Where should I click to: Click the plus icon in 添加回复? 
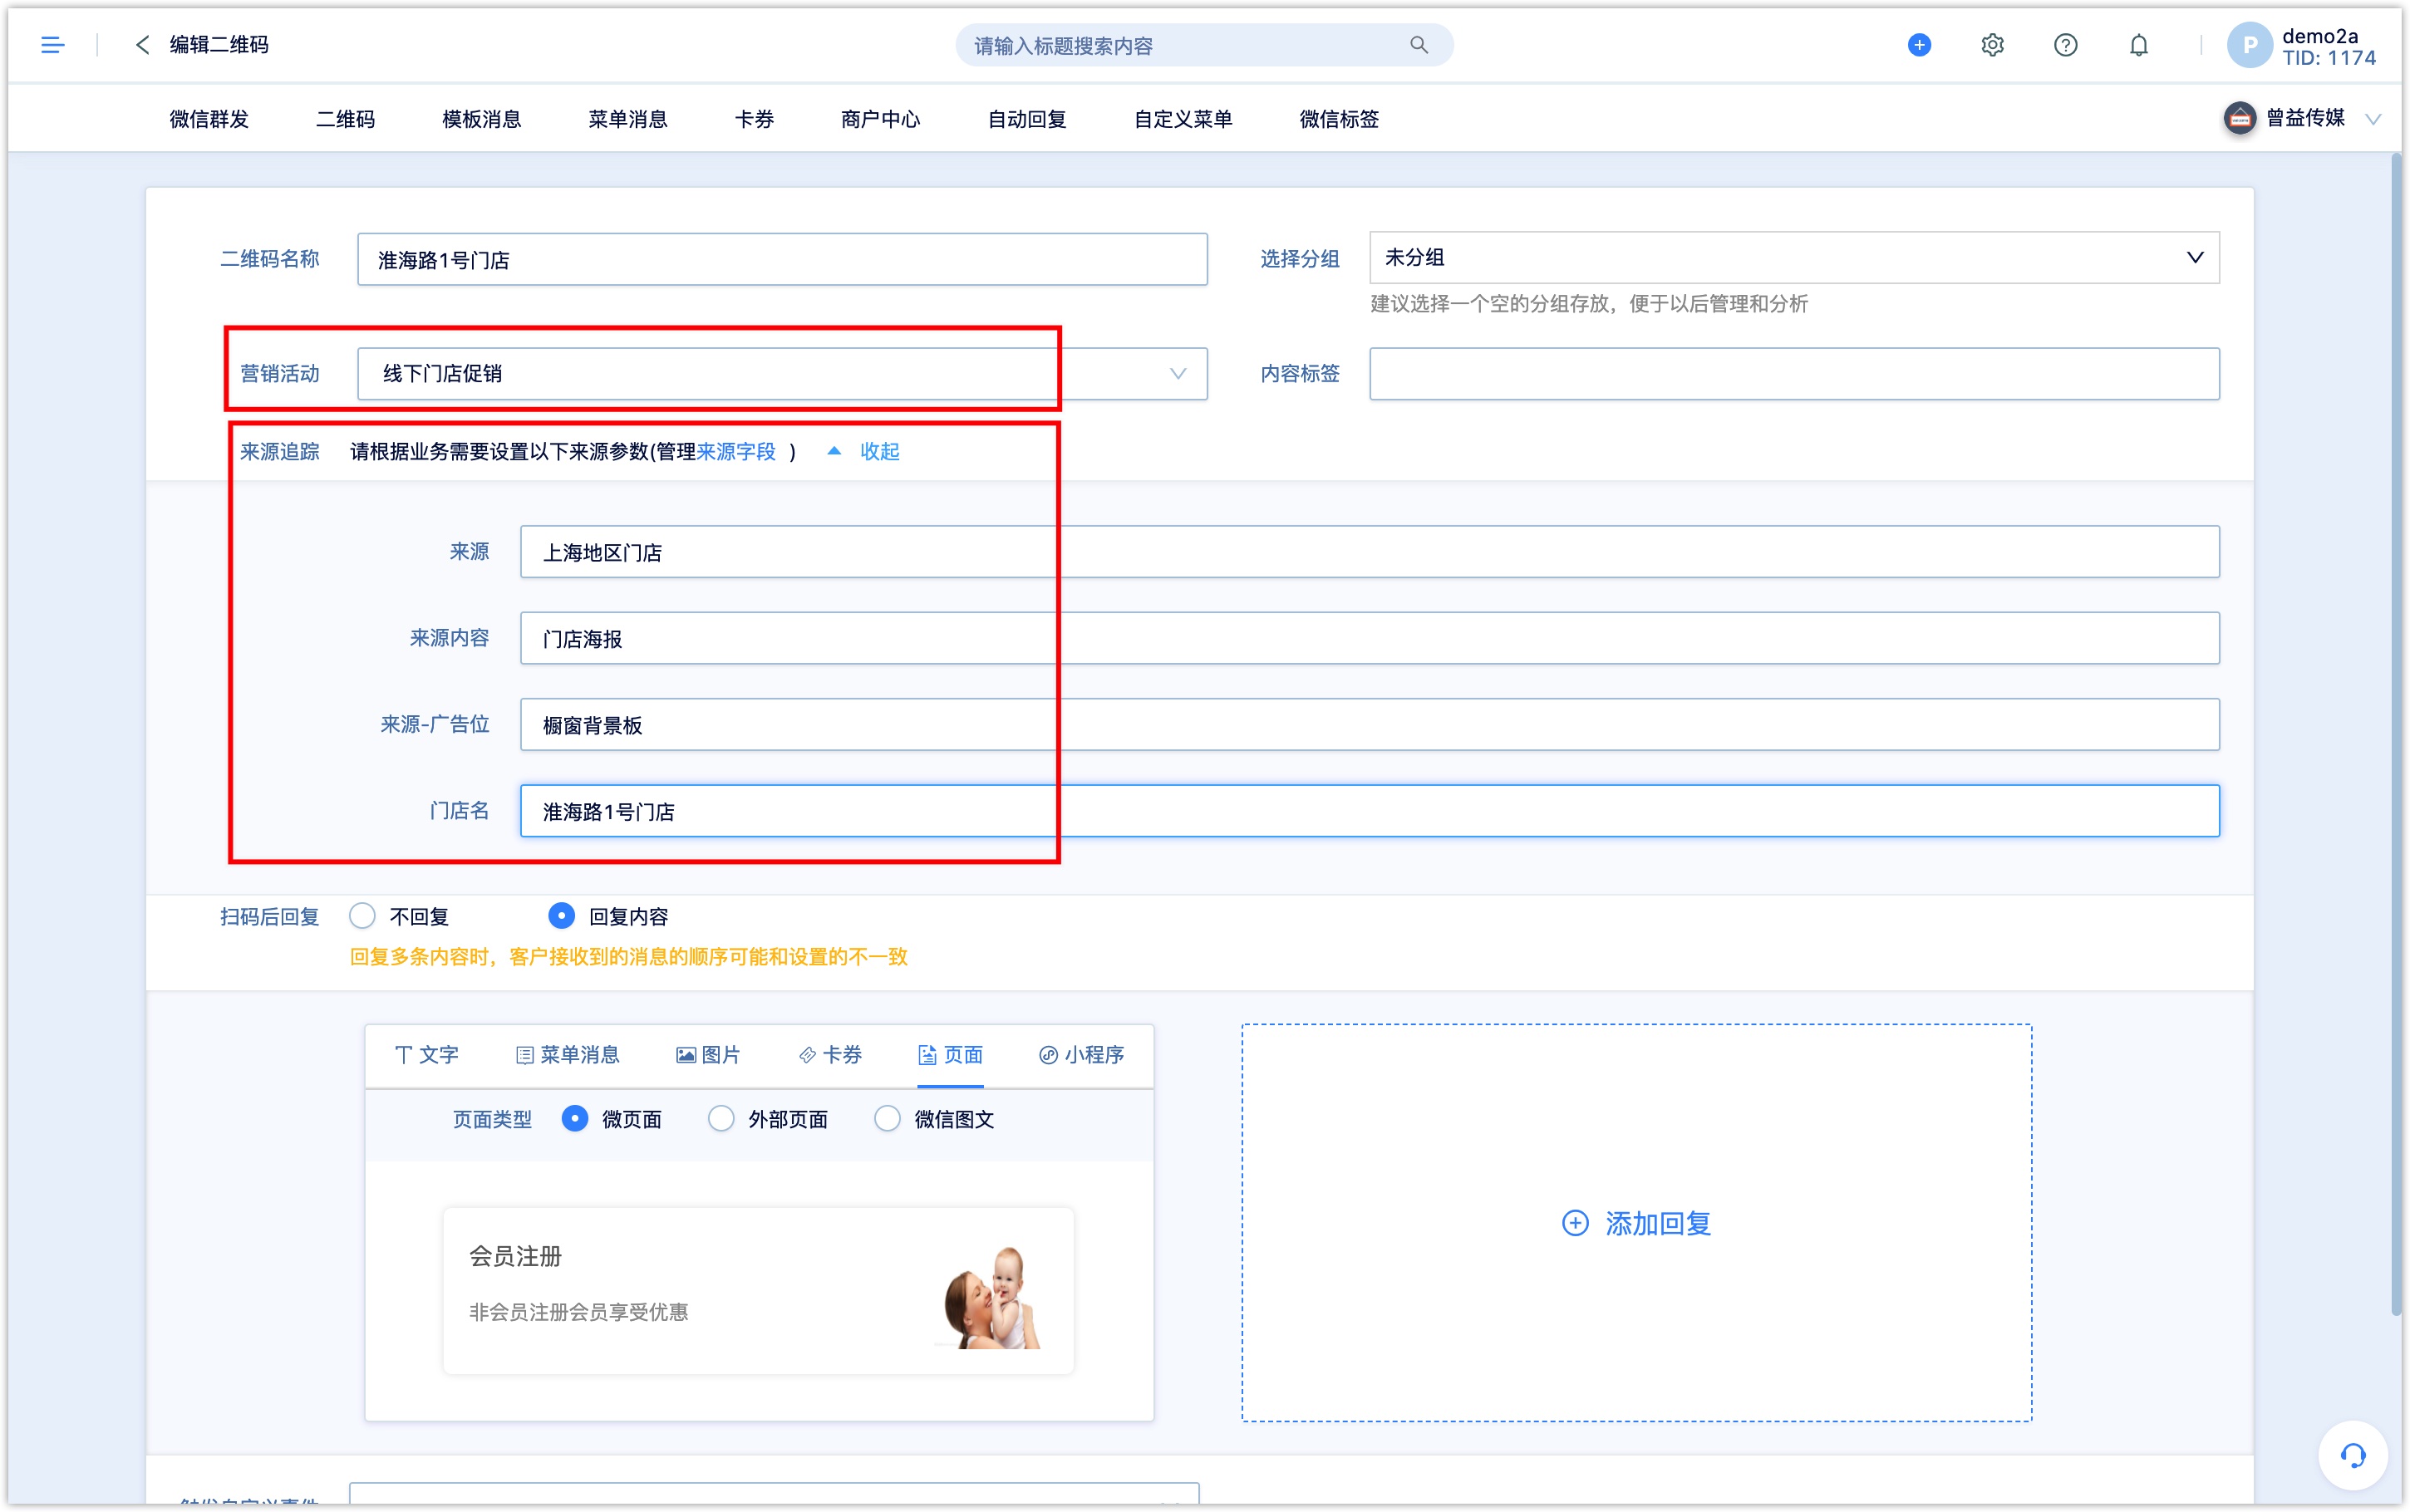point(1575,1223)
